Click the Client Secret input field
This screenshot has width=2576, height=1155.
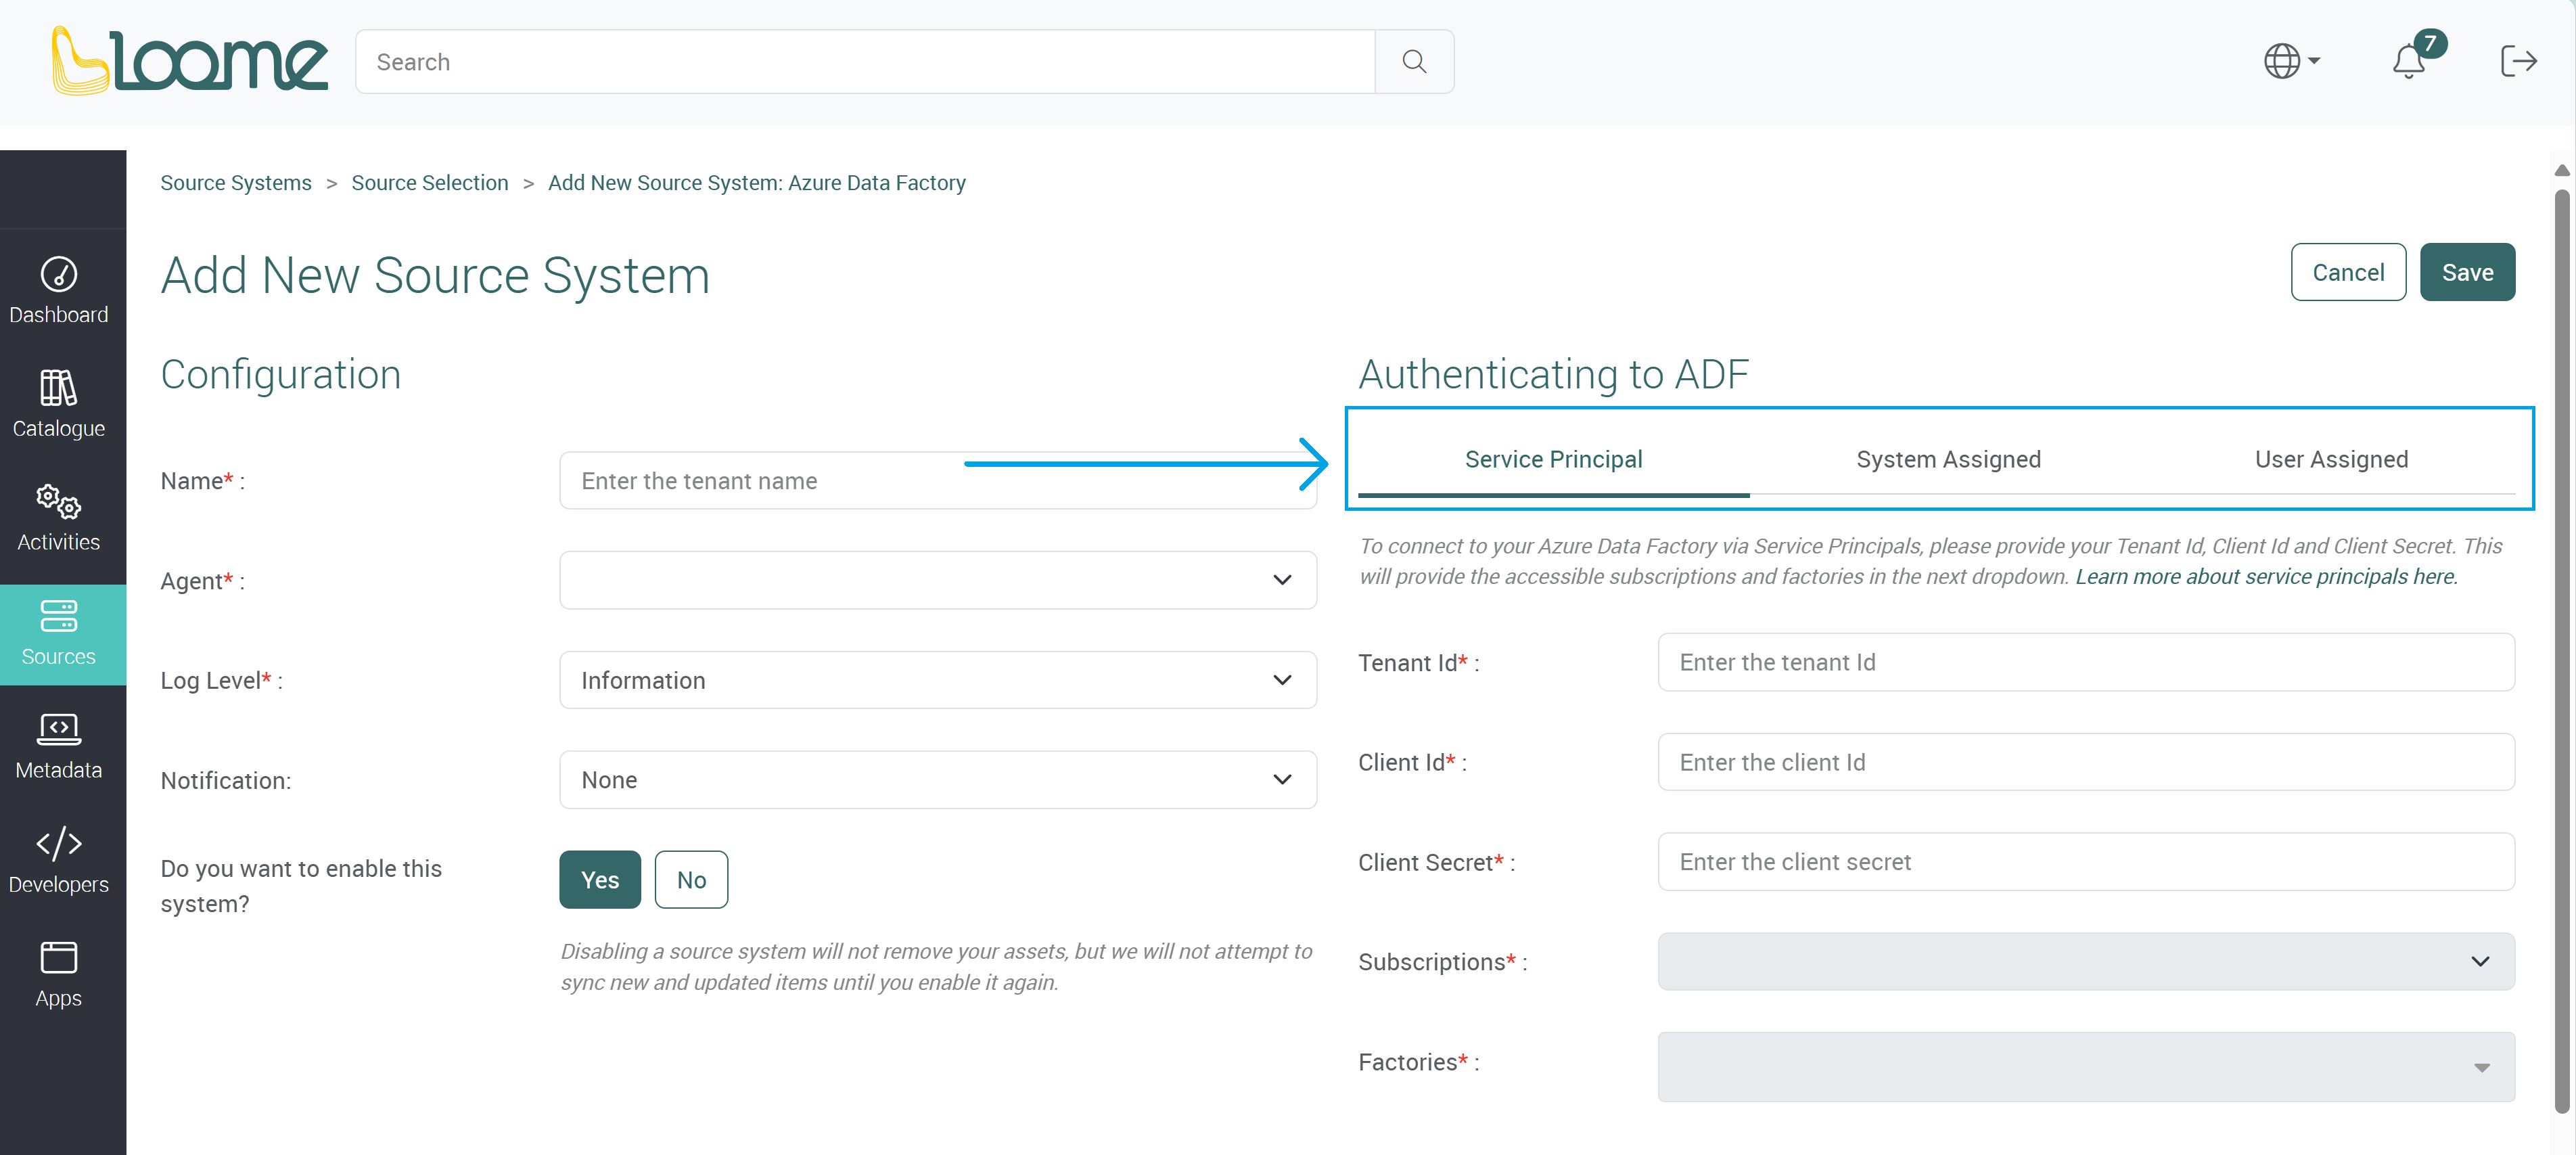(x=2086, y=862)
